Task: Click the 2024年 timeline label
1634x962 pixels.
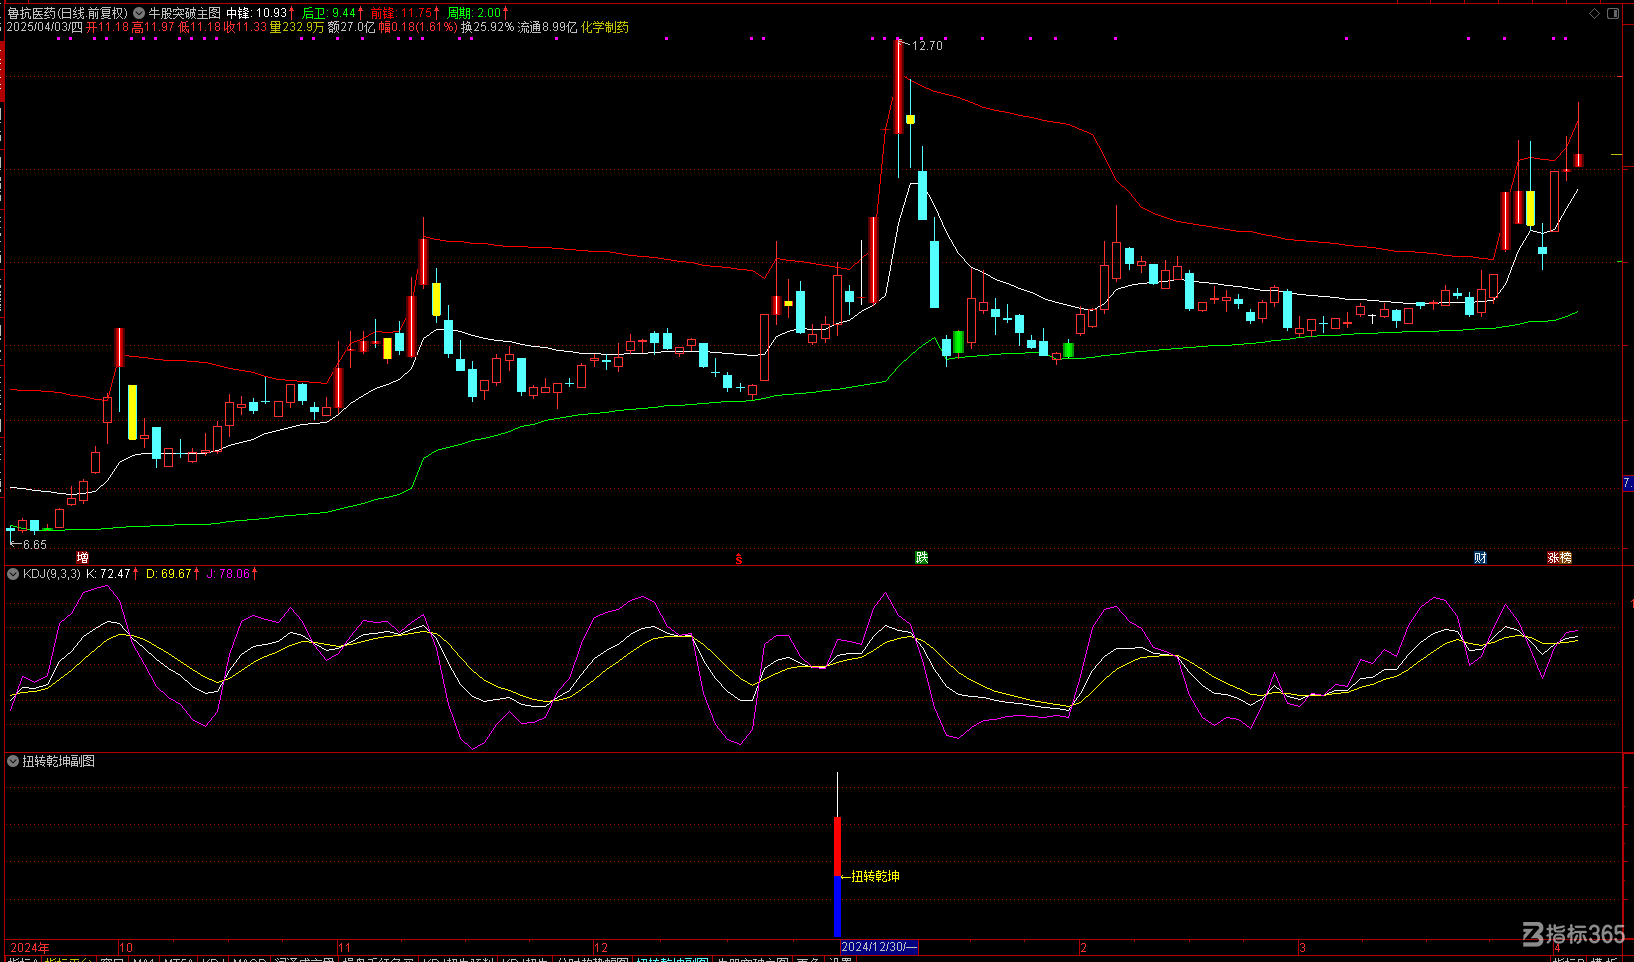Action: [x=30, y=947]
